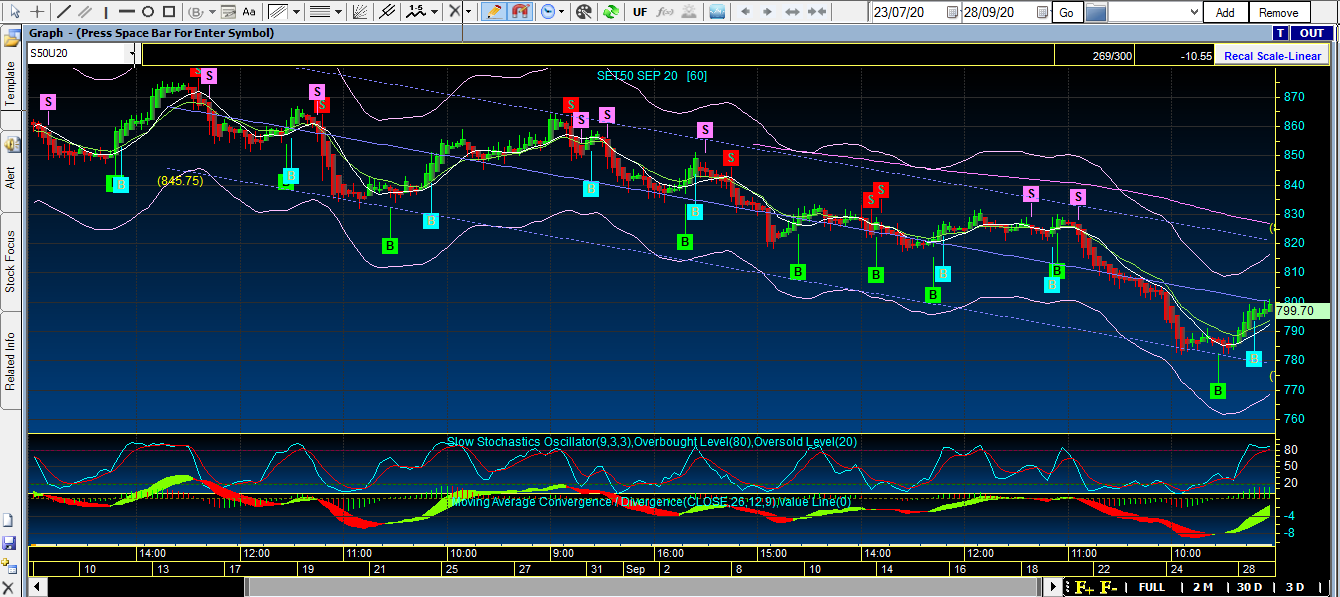Image resolution: width=1340 pixels, height=597 pixels.
Task: Click the T button in graph header
Action: [1280, 33]
